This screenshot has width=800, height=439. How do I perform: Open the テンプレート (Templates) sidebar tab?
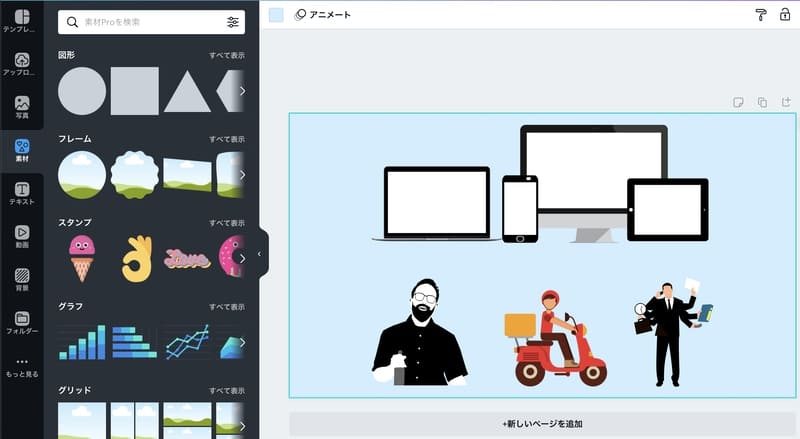click(21, 22)
